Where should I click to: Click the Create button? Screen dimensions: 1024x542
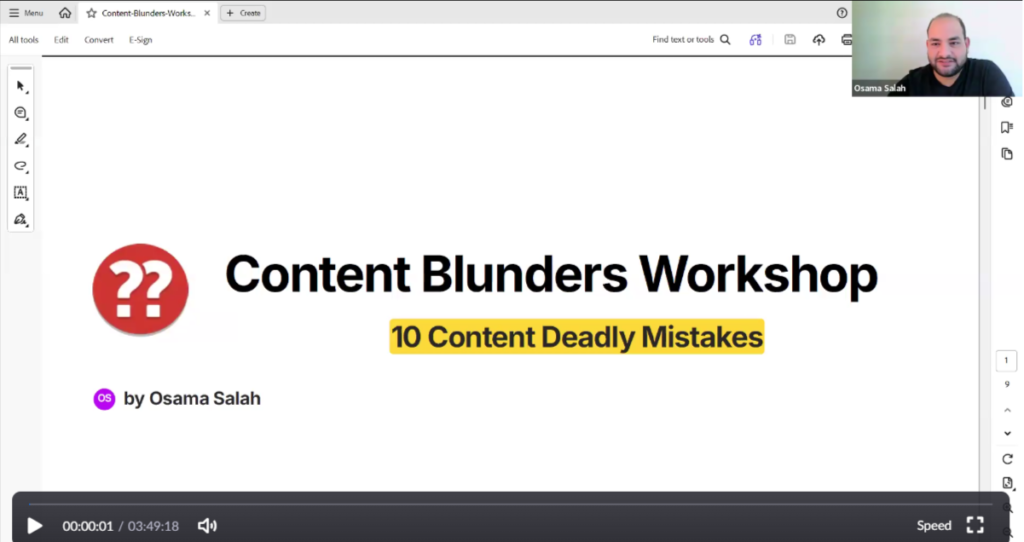(x=243, y=13)
